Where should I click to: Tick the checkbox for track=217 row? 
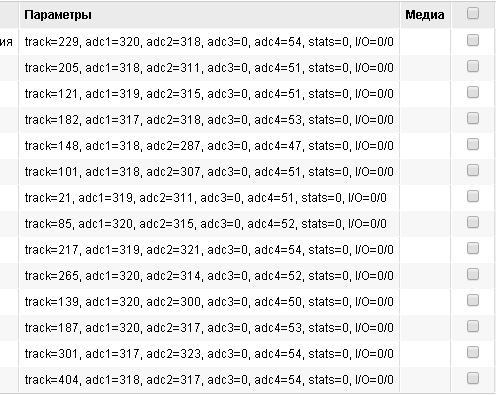[x=473, y=248]
